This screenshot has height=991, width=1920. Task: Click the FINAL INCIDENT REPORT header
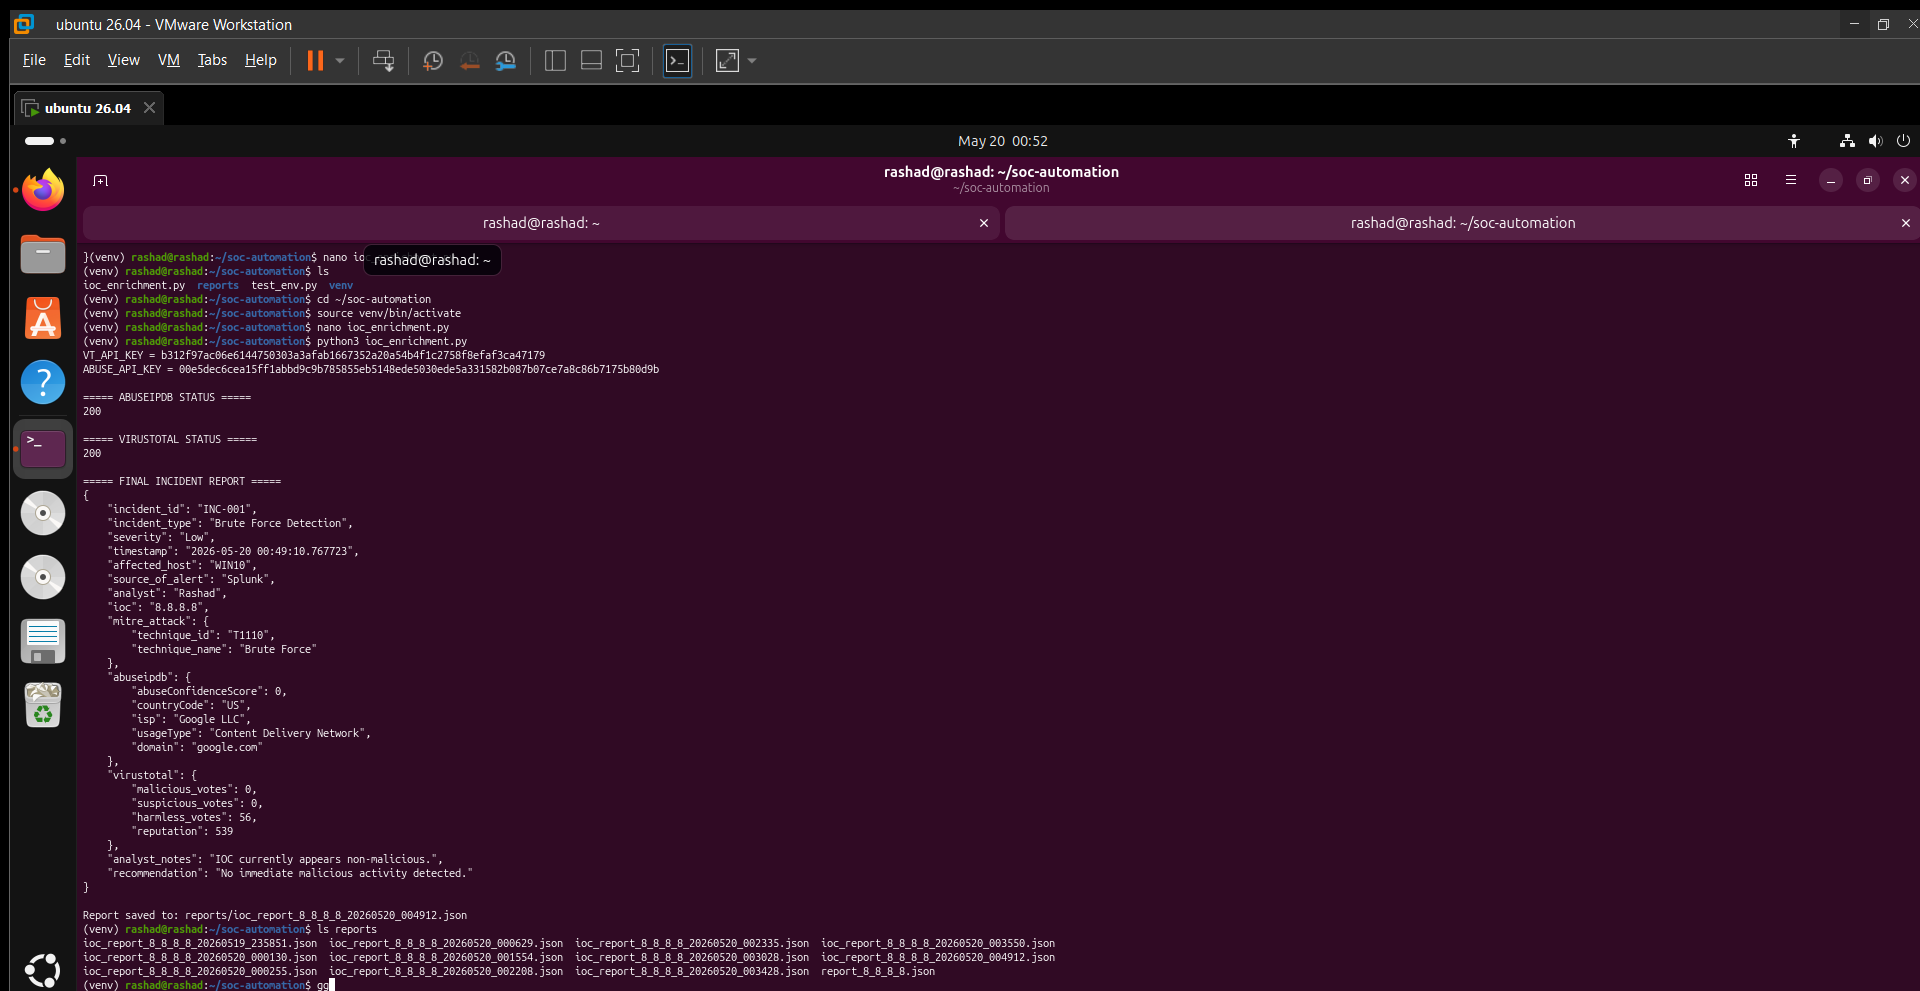[182, 481]
